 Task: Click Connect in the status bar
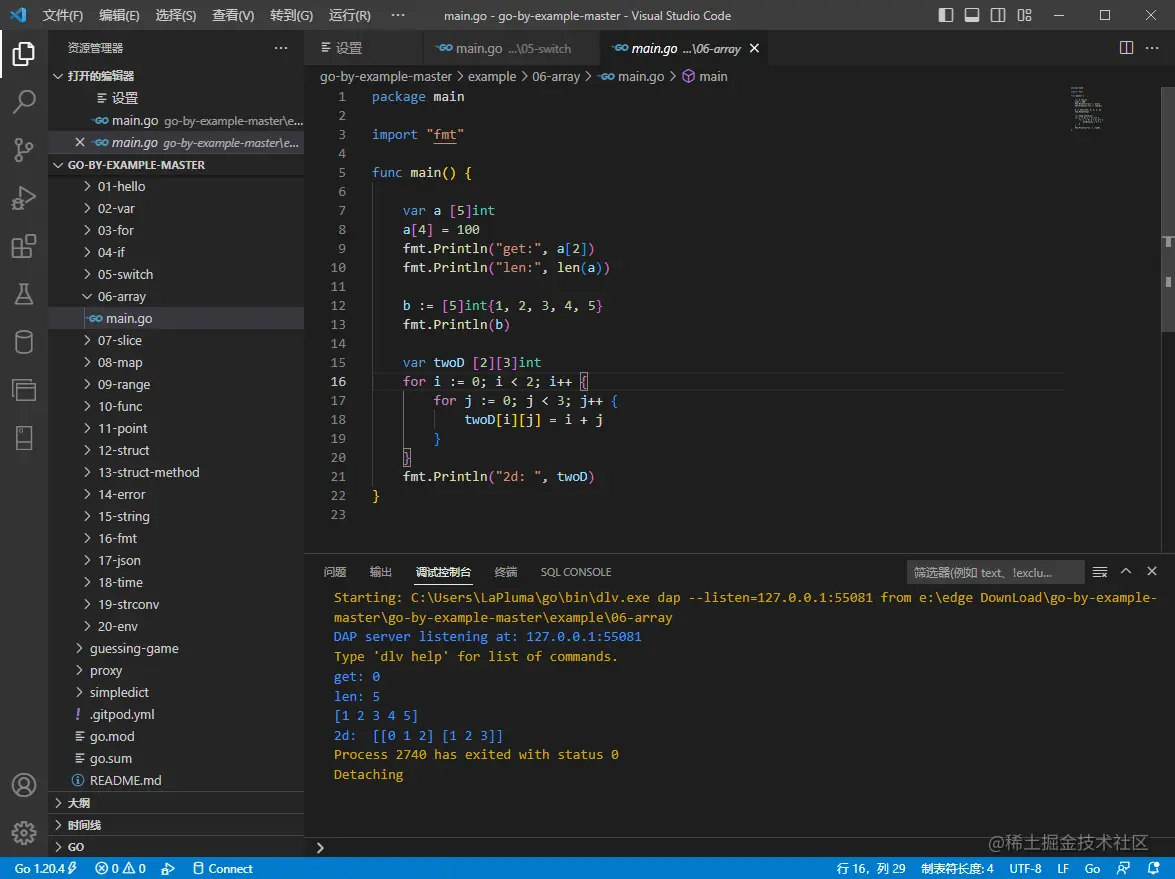[223, 868]
